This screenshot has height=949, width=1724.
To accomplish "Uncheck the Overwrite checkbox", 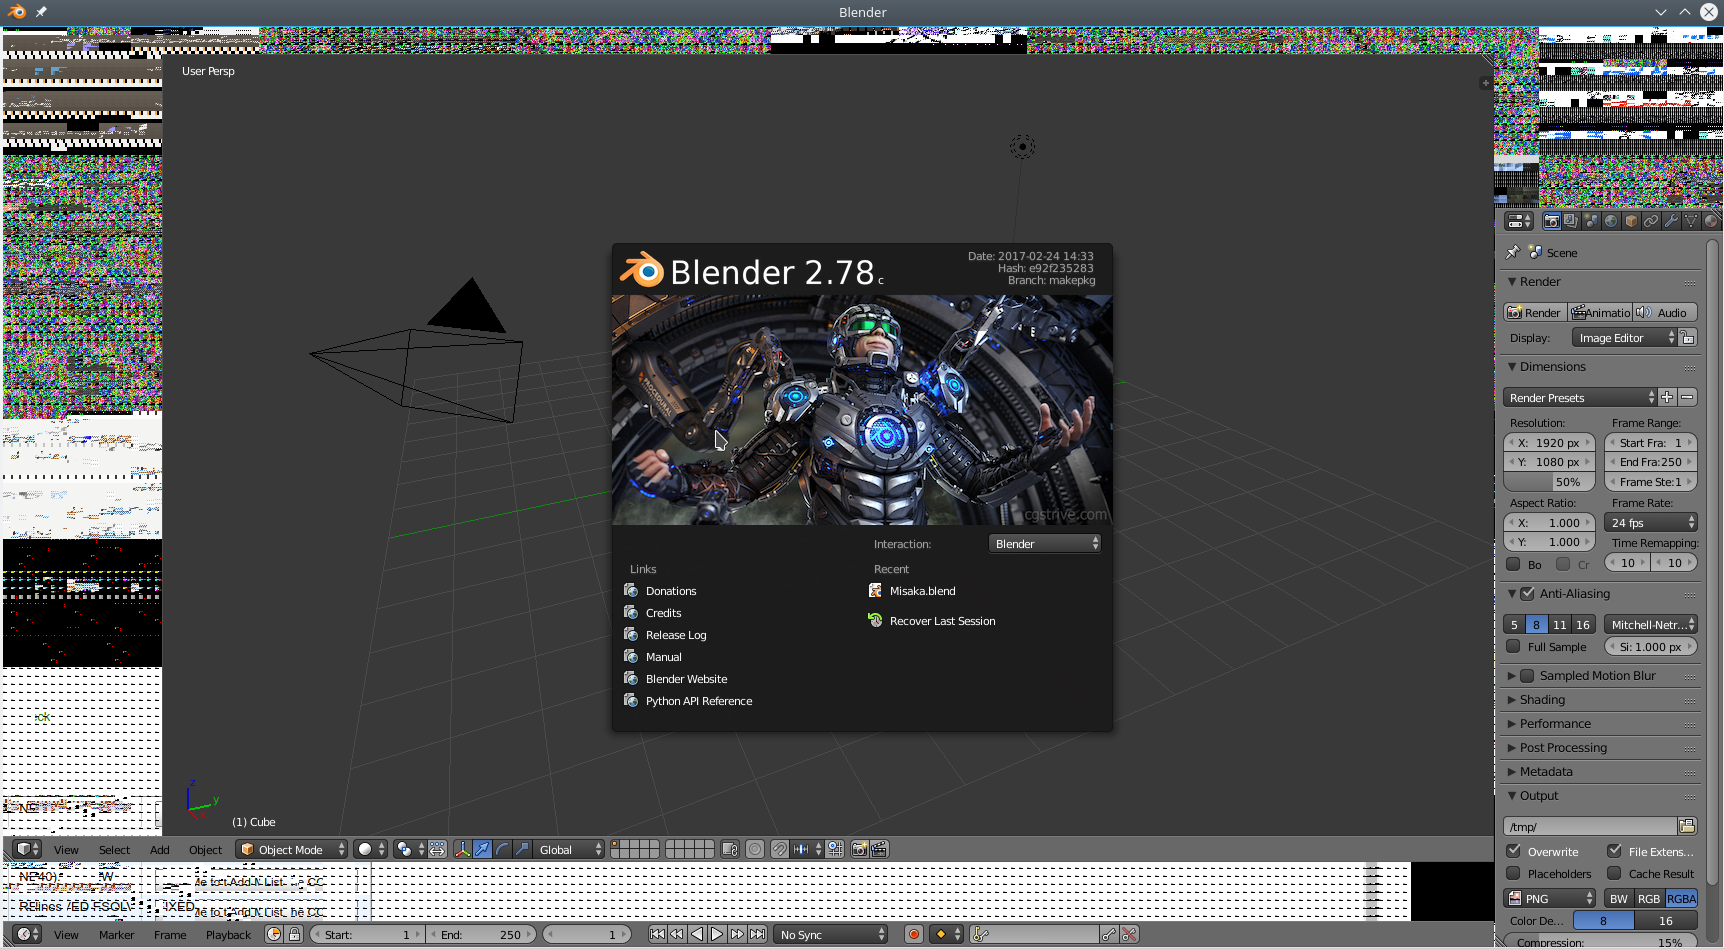I will point(1514,851).
